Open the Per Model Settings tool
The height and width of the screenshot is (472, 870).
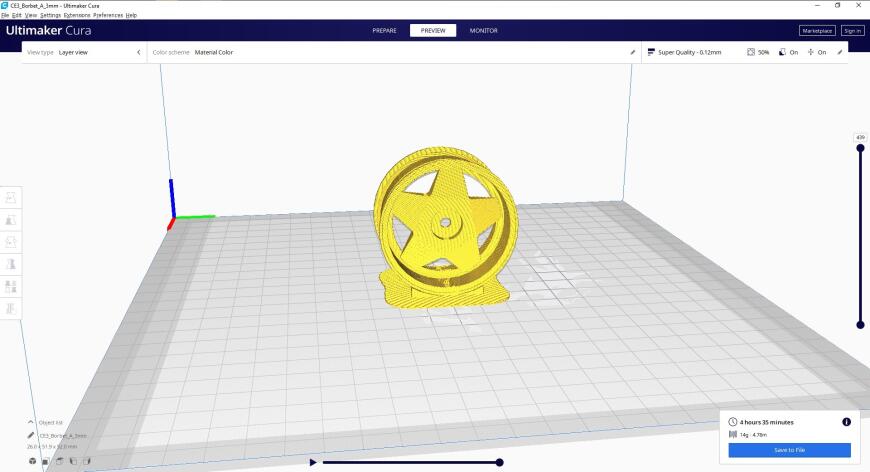pyautogui.click(x=11, y=286)
